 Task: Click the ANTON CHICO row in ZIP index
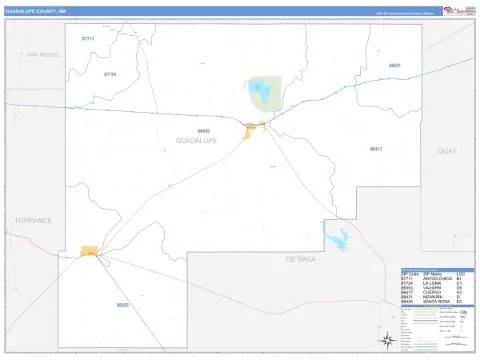431,279
